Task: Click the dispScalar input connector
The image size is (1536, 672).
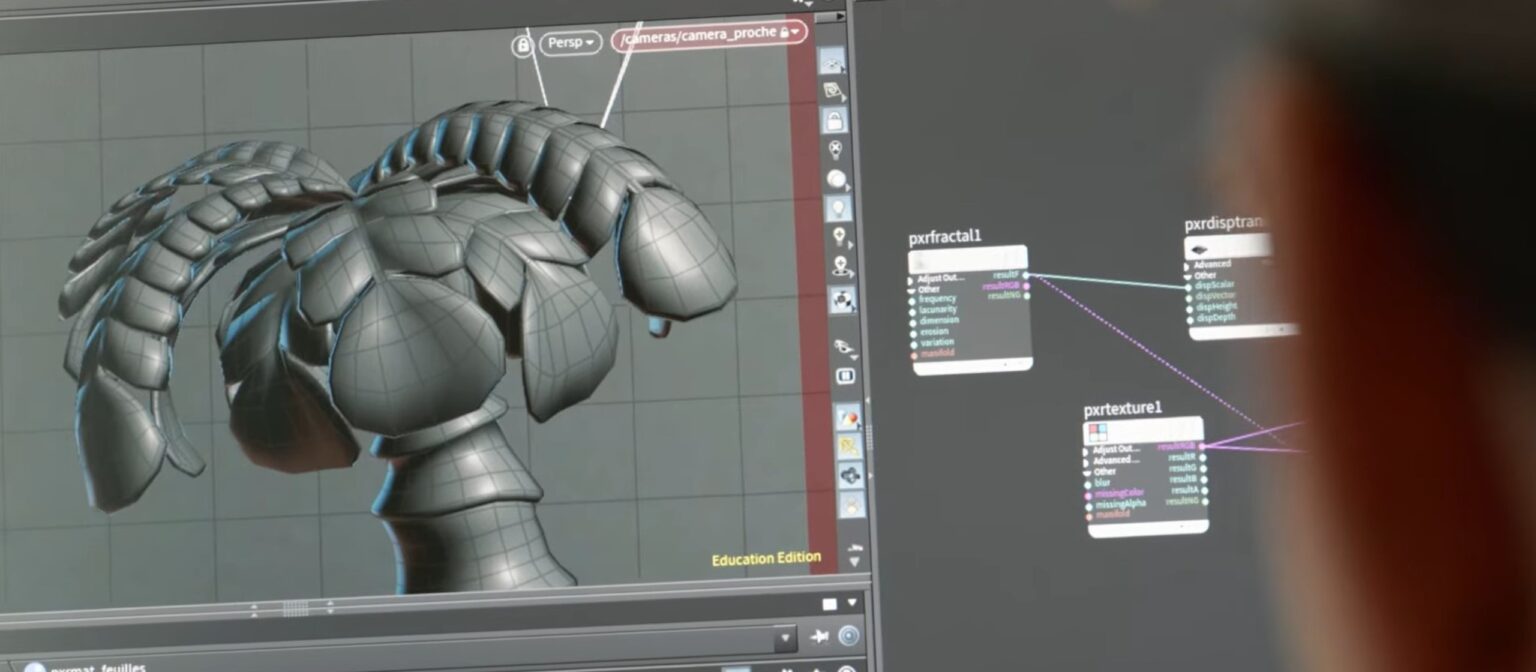Action: coord(1188,286)
